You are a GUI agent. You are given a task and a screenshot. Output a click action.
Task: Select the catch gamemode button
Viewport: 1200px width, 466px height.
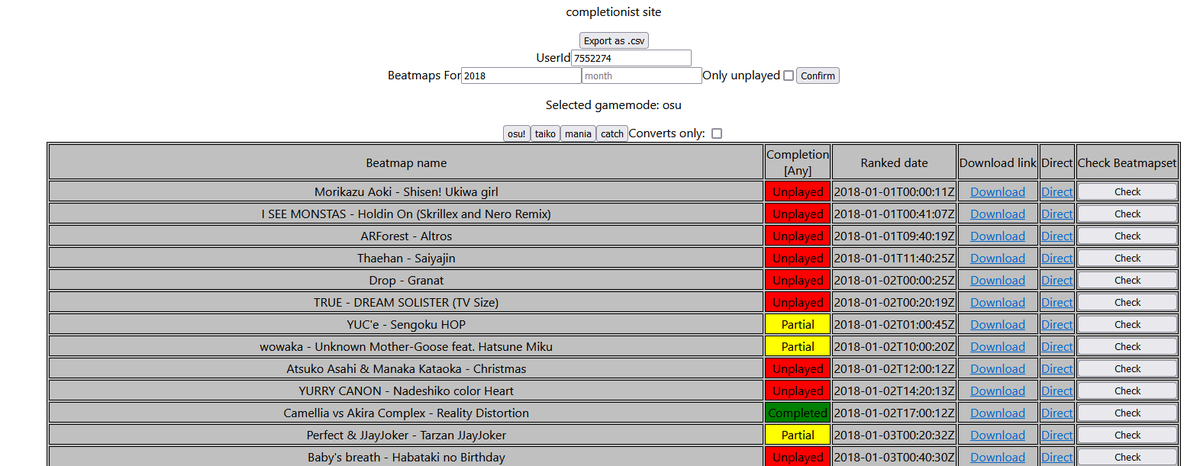coord(612,134)
